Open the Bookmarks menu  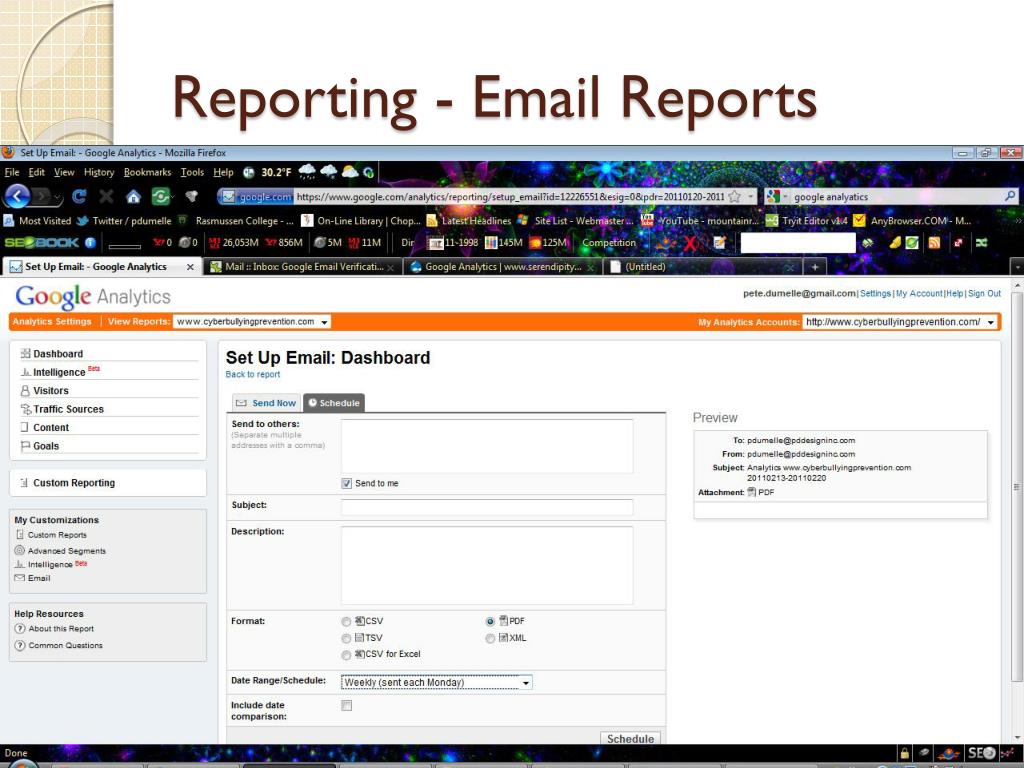(x=147, y=172)
